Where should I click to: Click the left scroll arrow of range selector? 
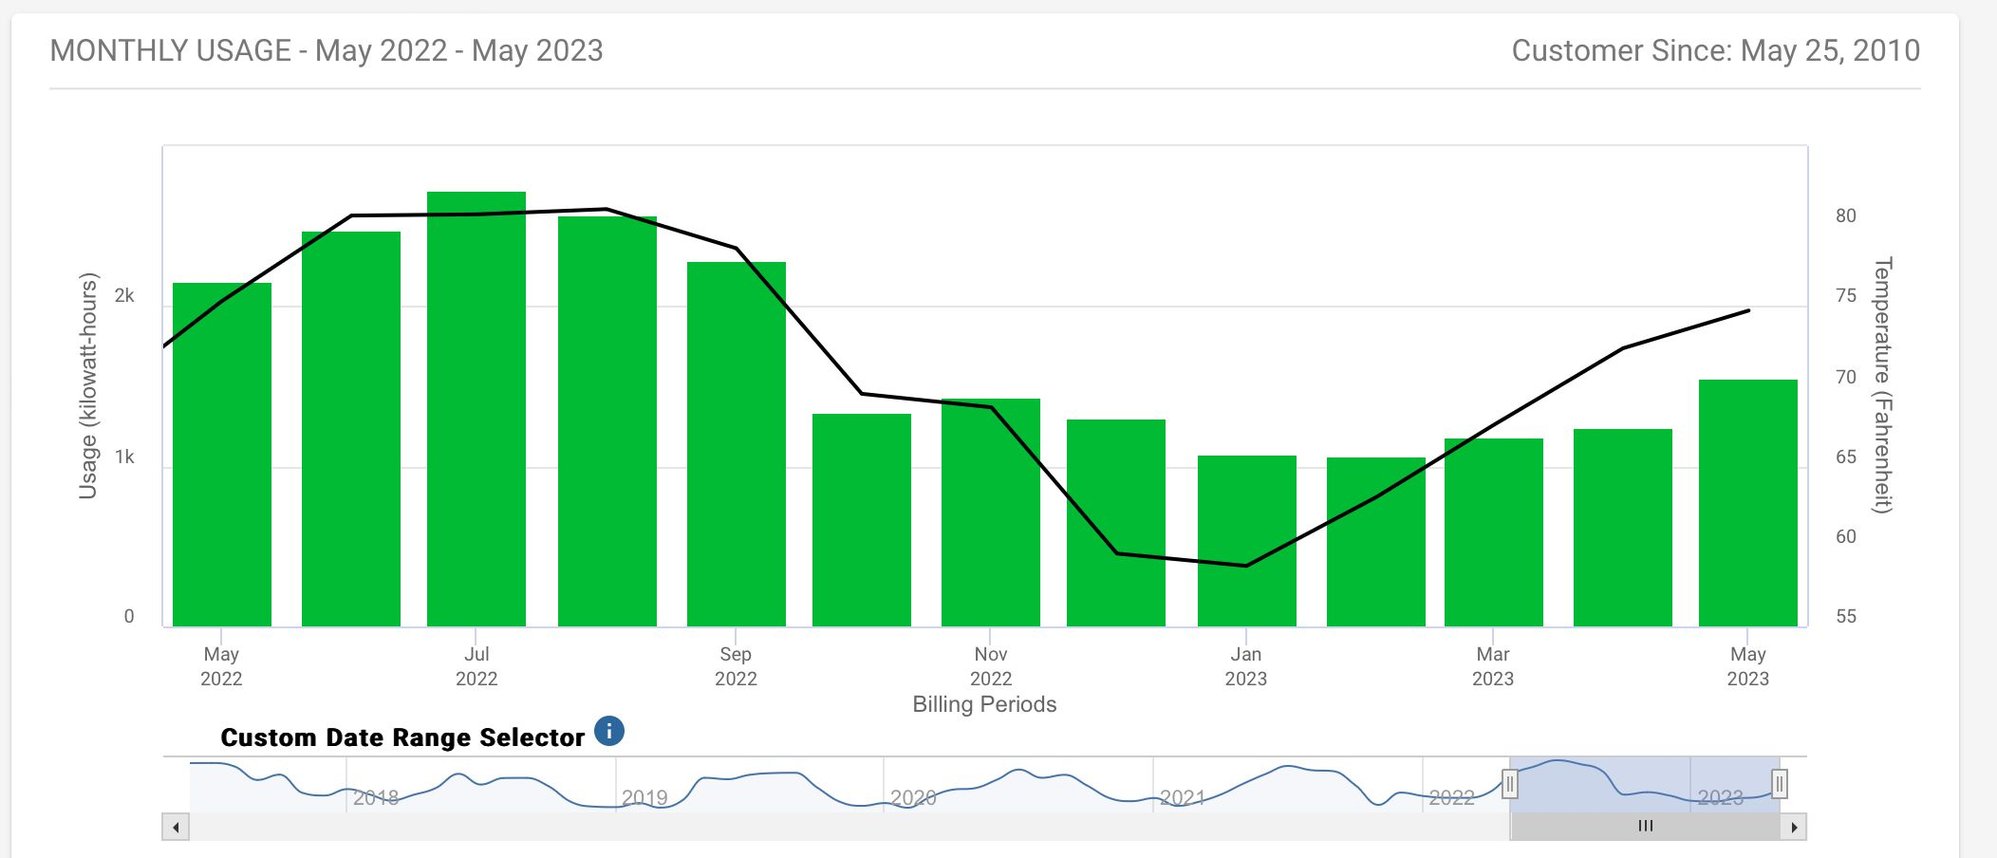[x=176, y=827]
